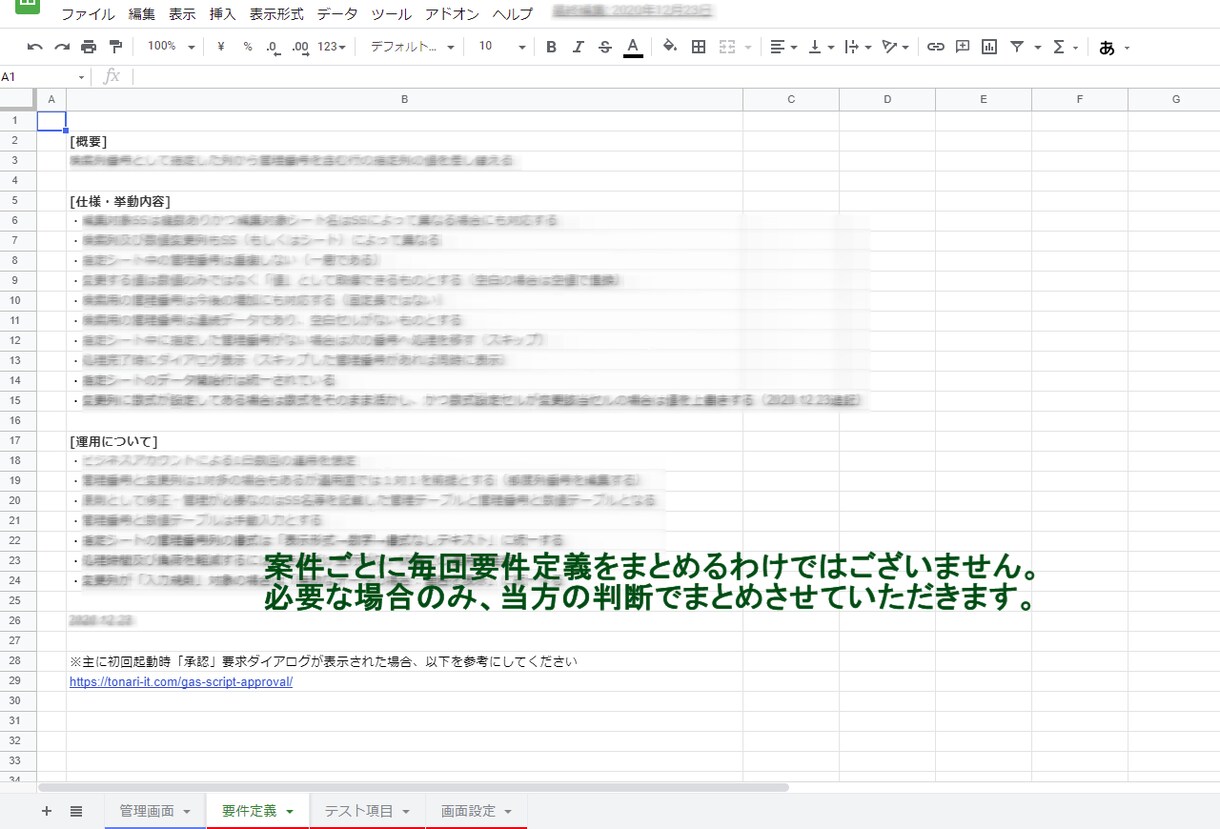Image resolution: width=1220 pixels, height=829 pixels.
Task: Click the merge cells icon
Action: click(727, 47)
